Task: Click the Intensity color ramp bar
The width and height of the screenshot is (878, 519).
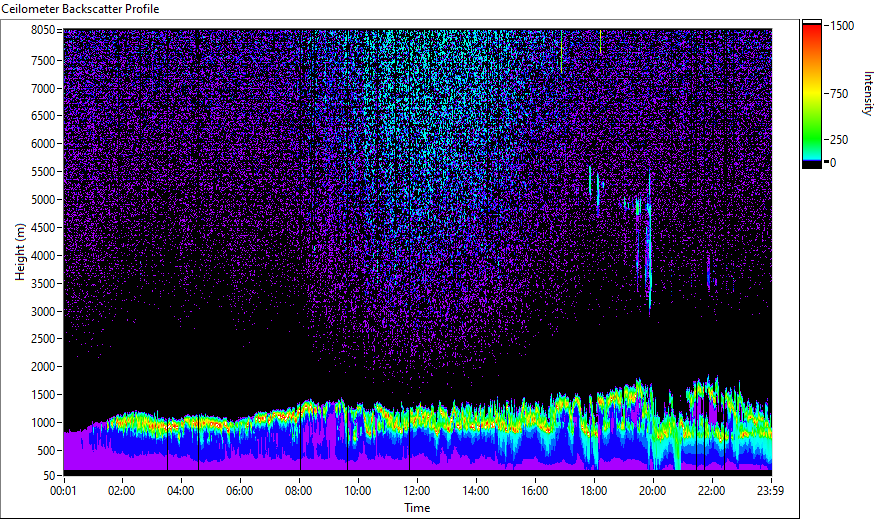Action: [811, 94]
